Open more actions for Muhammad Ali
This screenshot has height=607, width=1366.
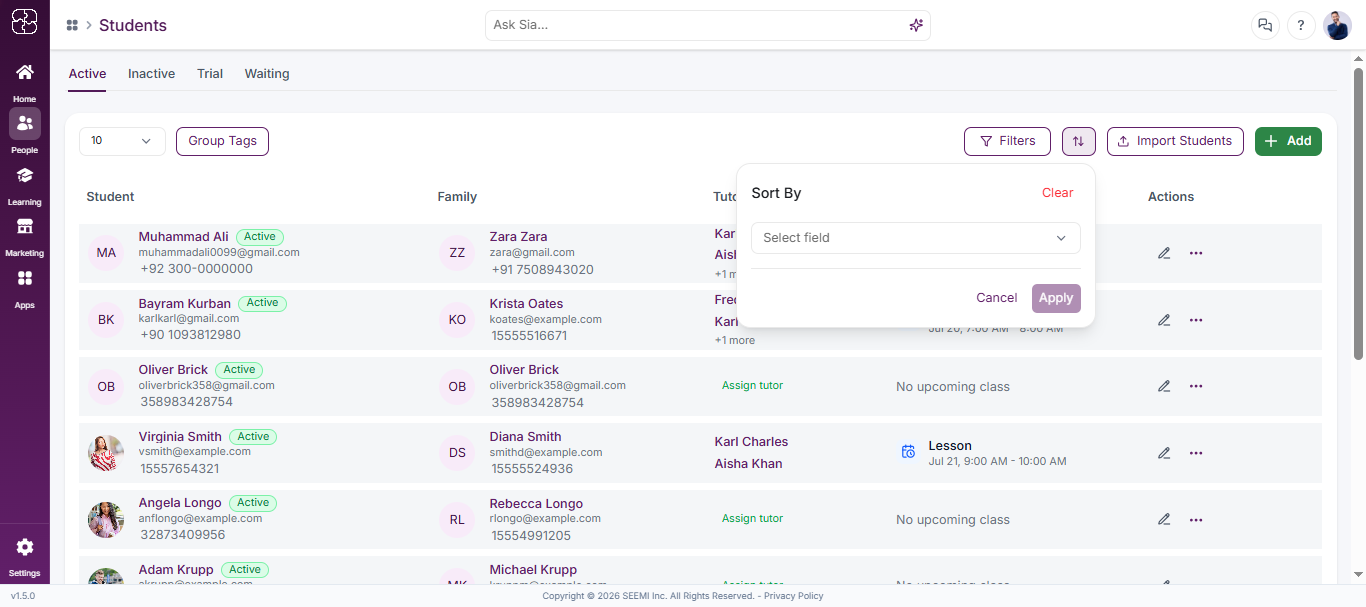1196,253
